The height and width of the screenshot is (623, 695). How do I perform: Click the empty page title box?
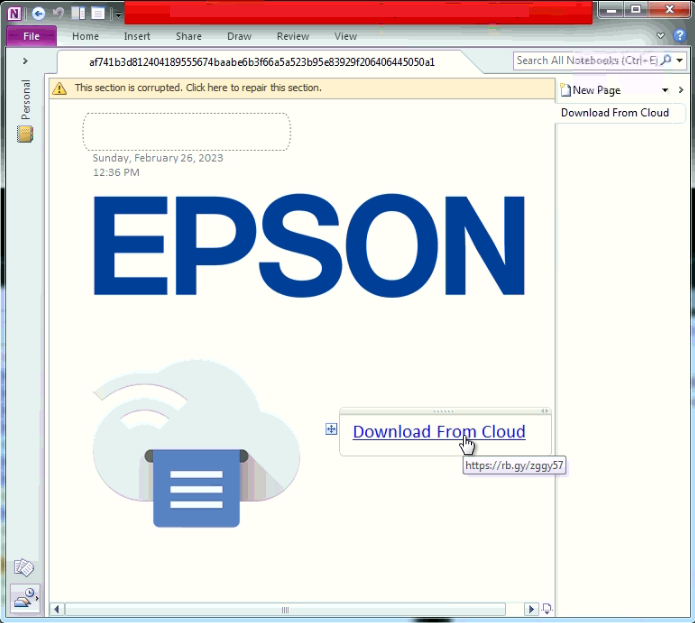tap(187, 132)
